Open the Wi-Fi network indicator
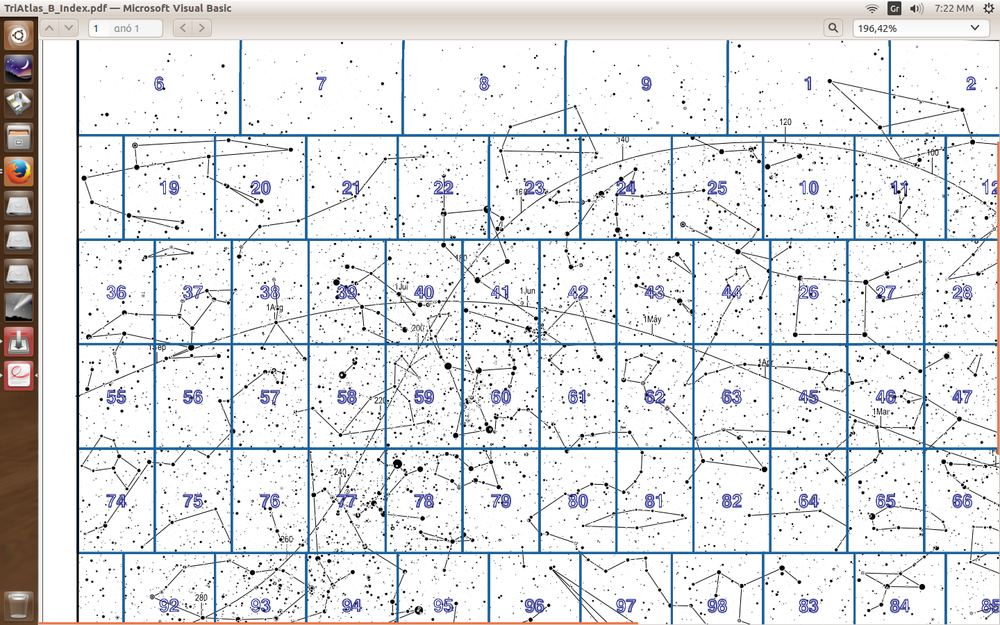This screenshot has width=1000, height=625. 872,8
